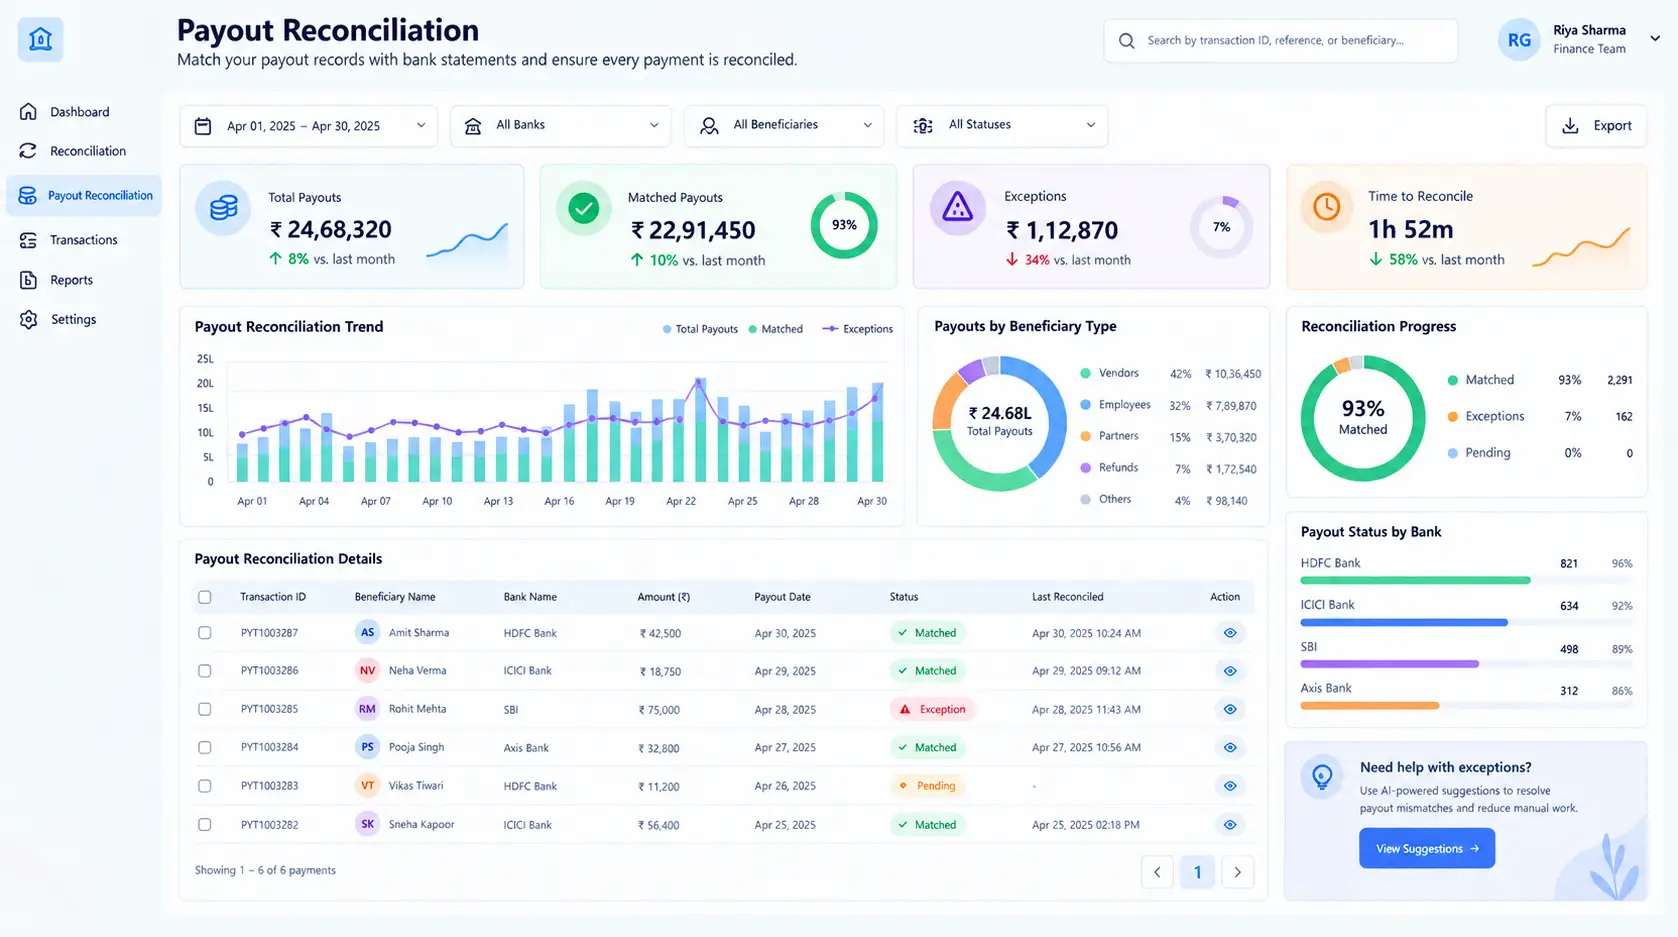Click the Total Payouts coins icon
This screenshot has height=937, width=1678.
pos(223,208)
